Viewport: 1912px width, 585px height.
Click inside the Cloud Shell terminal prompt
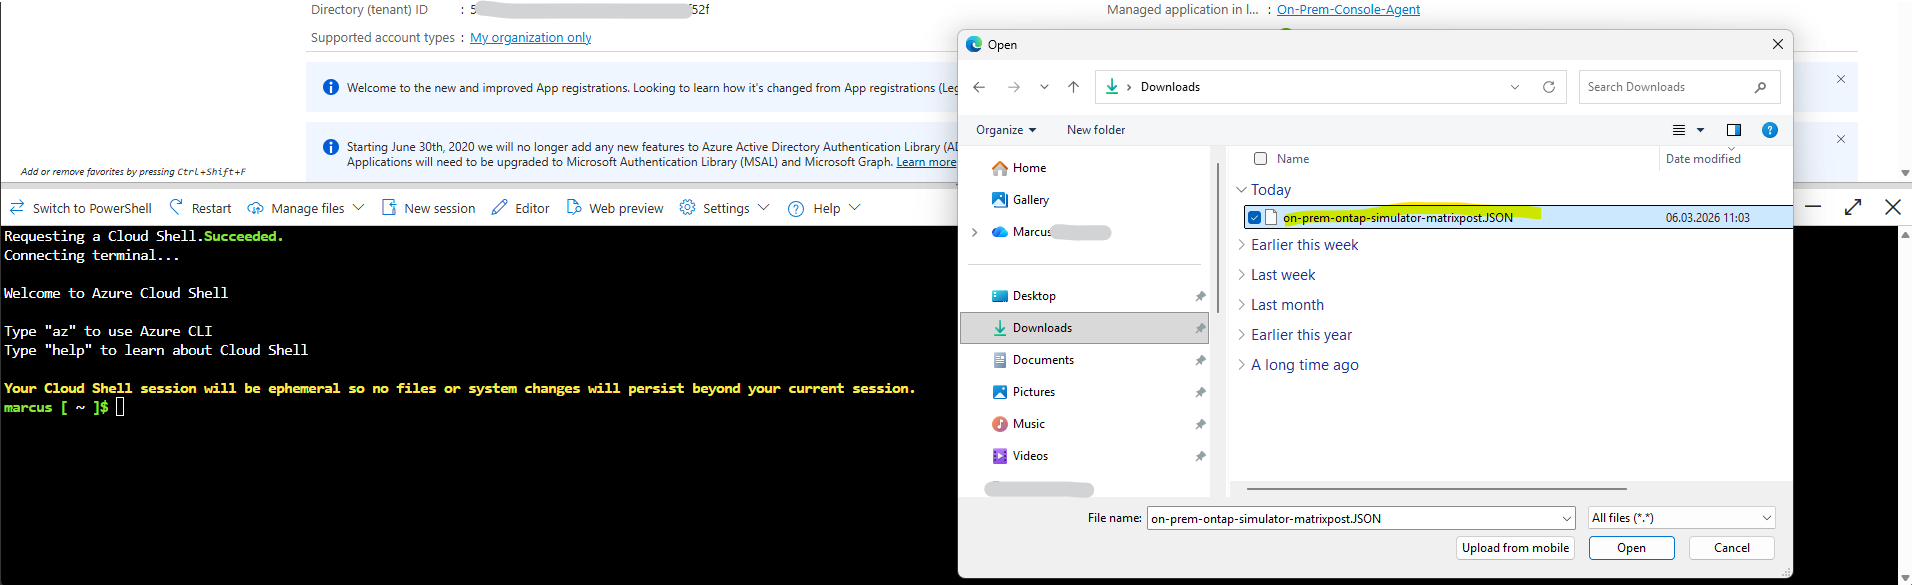click(120, 407)
